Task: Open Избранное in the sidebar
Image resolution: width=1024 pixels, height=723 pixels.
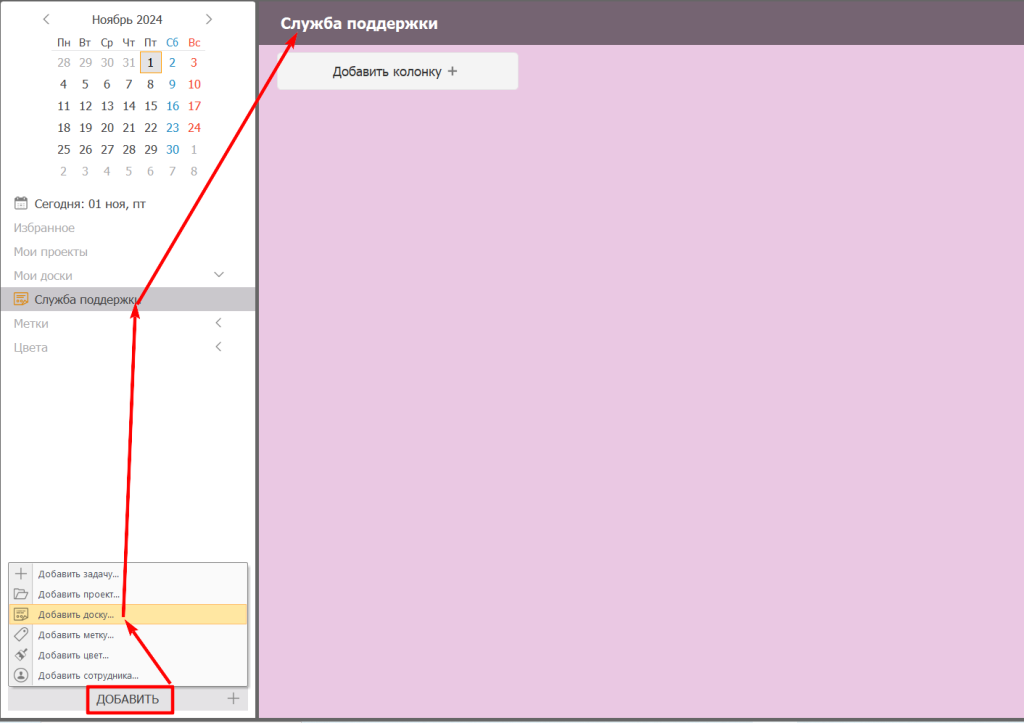Action: coord(44,227)
